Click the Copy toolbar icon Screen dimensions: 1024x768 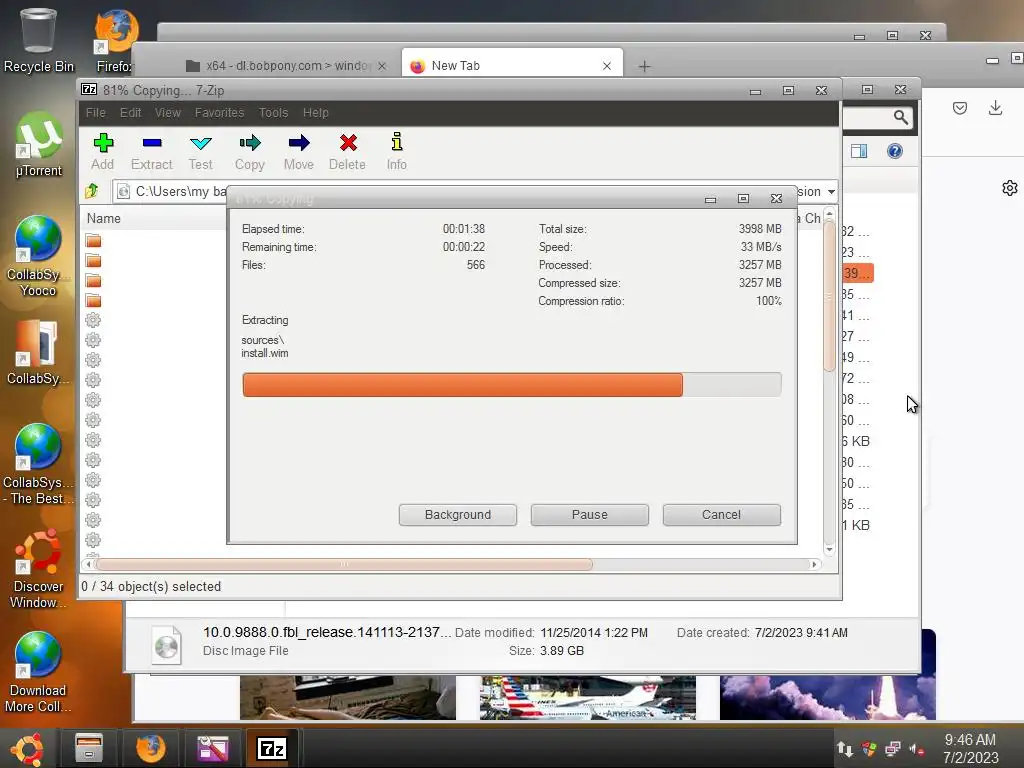(x=249, y=152)
